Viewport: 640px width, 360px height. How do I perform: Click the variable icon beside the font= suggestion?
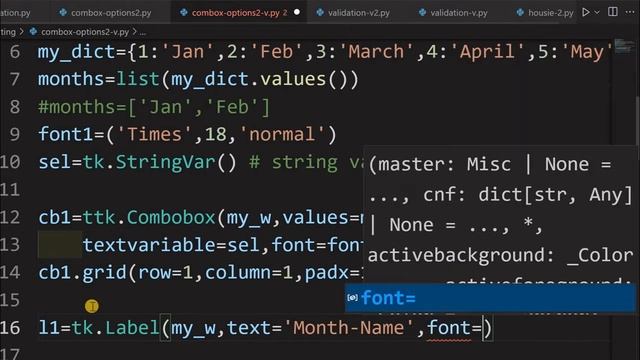352,298
